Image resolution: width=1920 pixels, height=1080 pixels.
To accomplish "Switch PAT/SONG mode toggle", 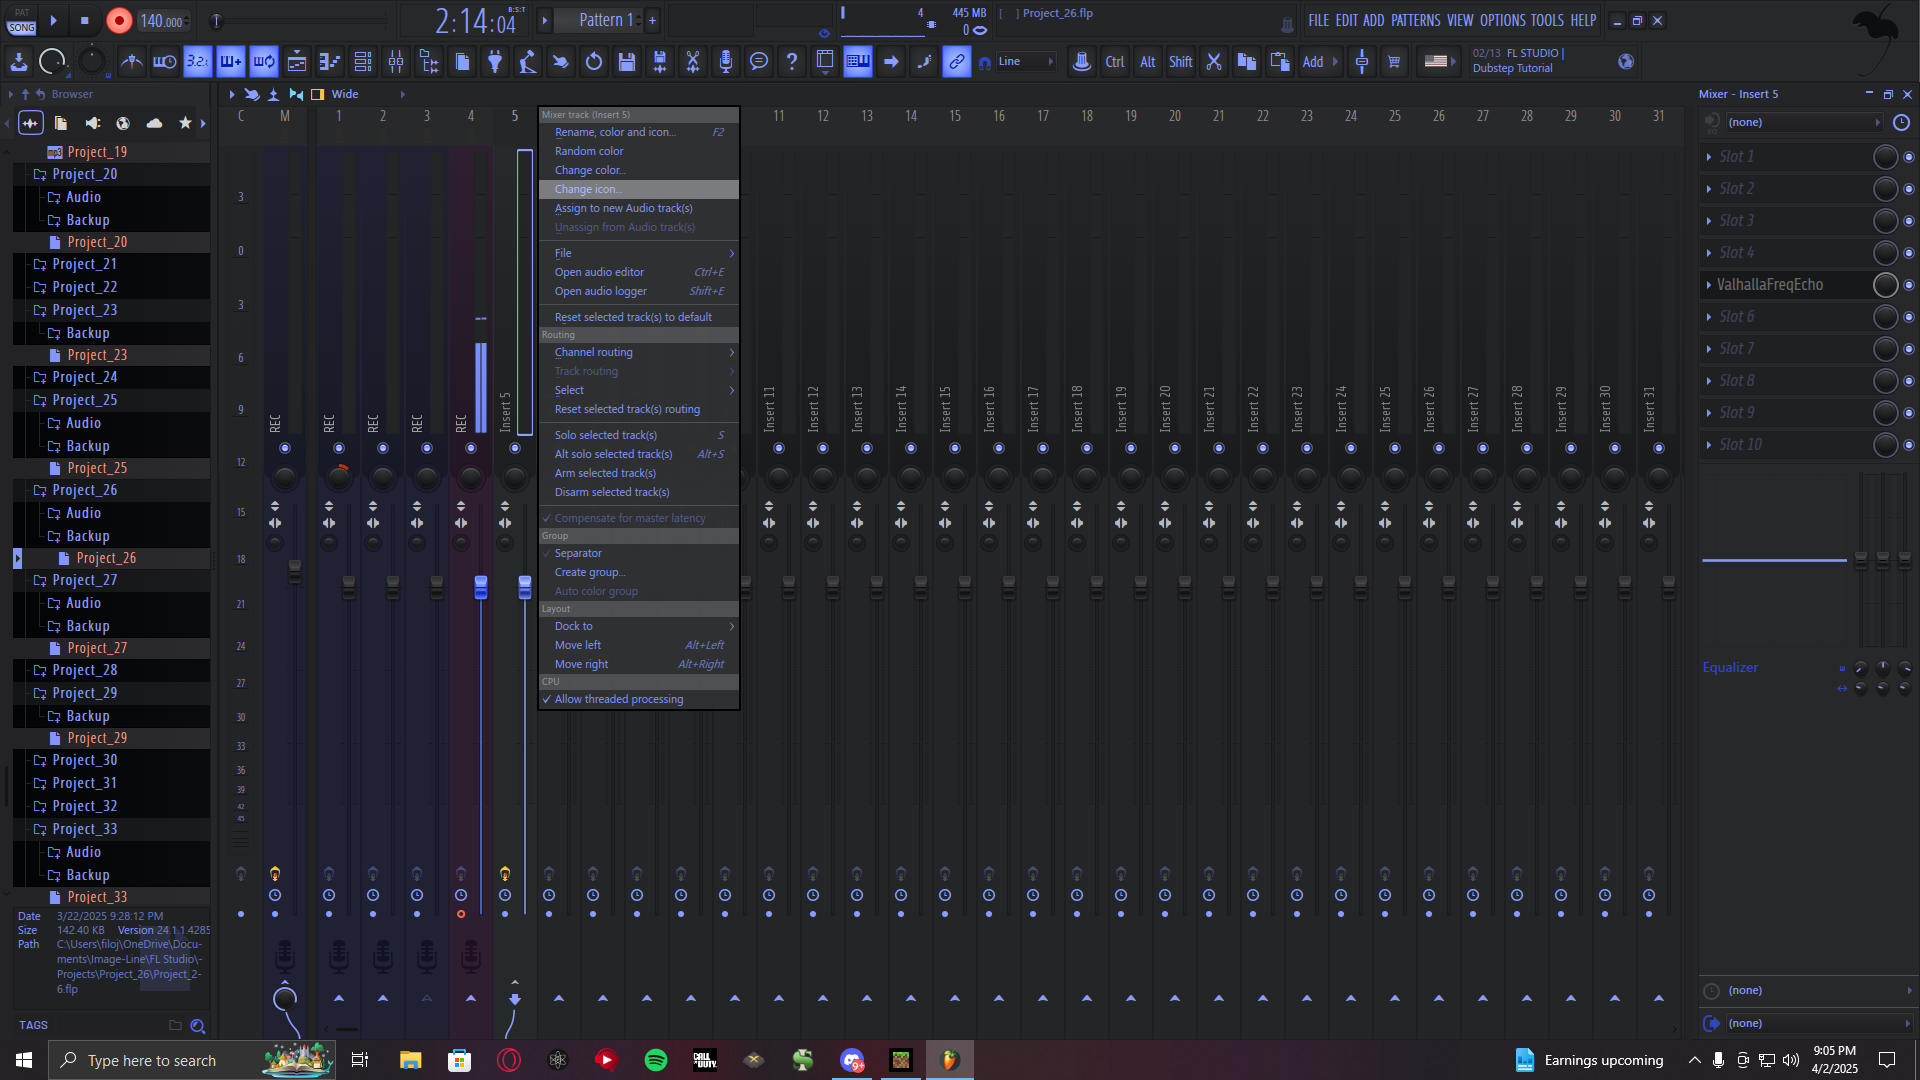I will tap(21, 21).
